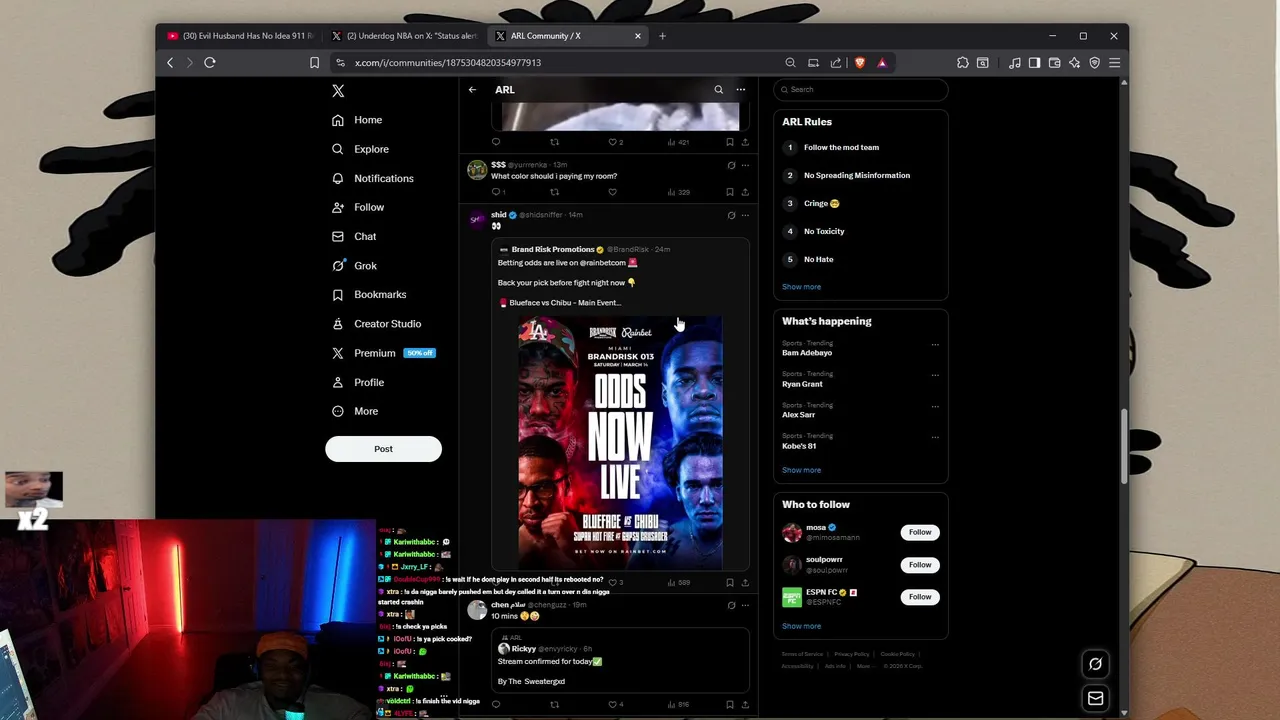Open the Alex Sarr trending topic
Image resolution: width=1280 pixels, height=720 pixels.
pos(860,410)
